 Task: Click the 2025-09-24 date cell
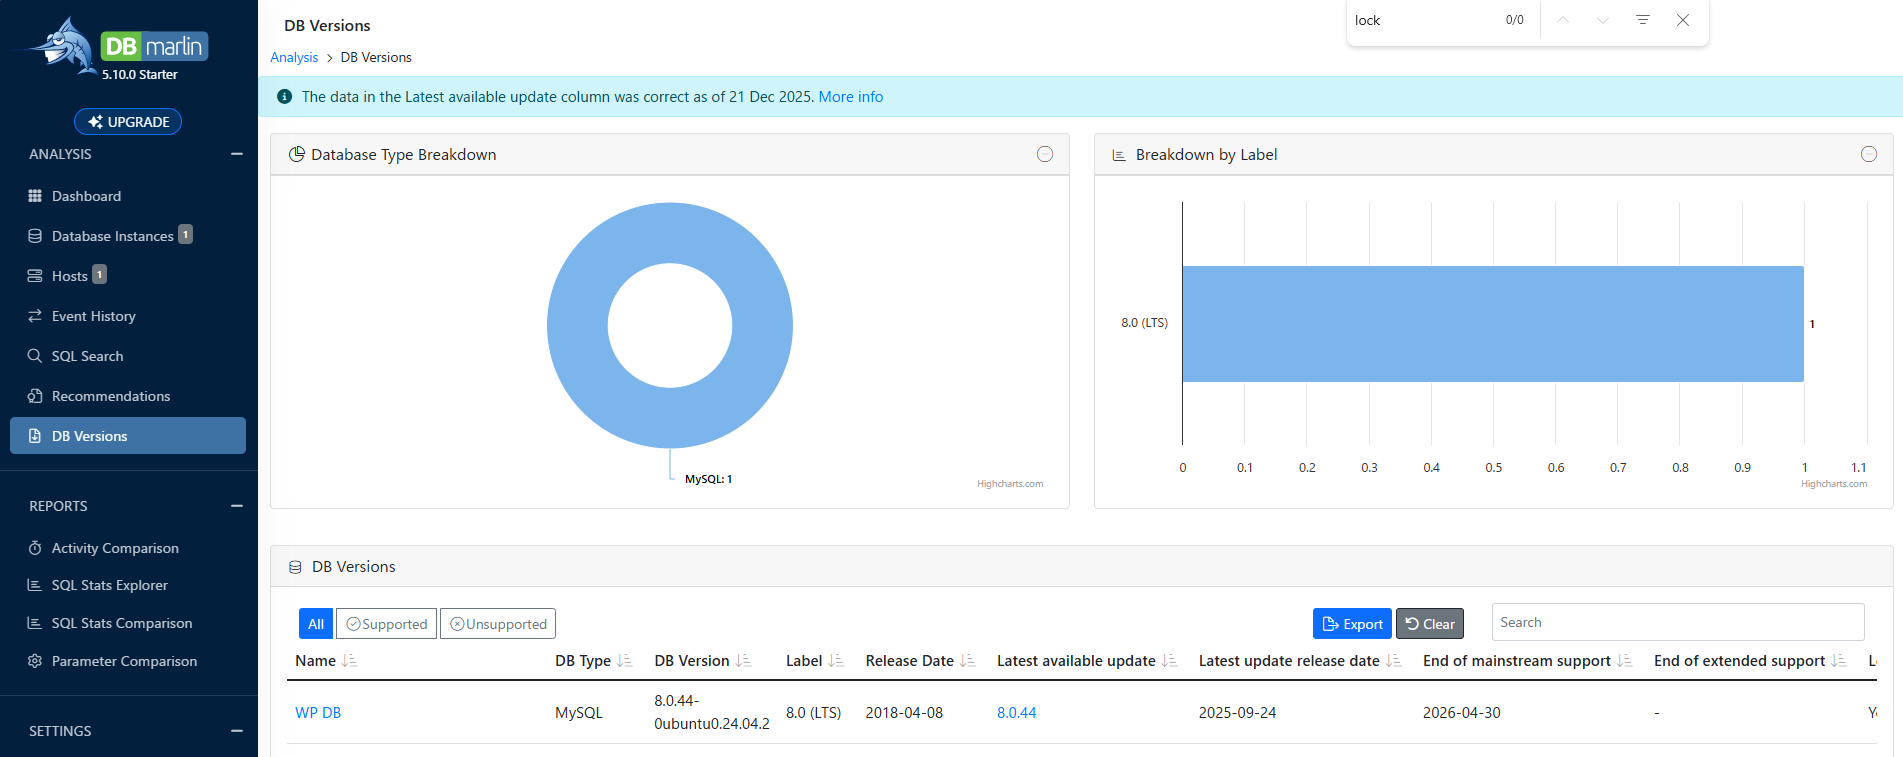1237,713
